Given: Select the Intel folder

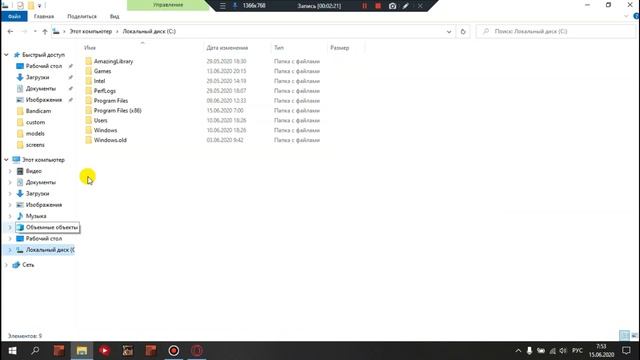Looking at the screenshot, I should click(99, 81).
